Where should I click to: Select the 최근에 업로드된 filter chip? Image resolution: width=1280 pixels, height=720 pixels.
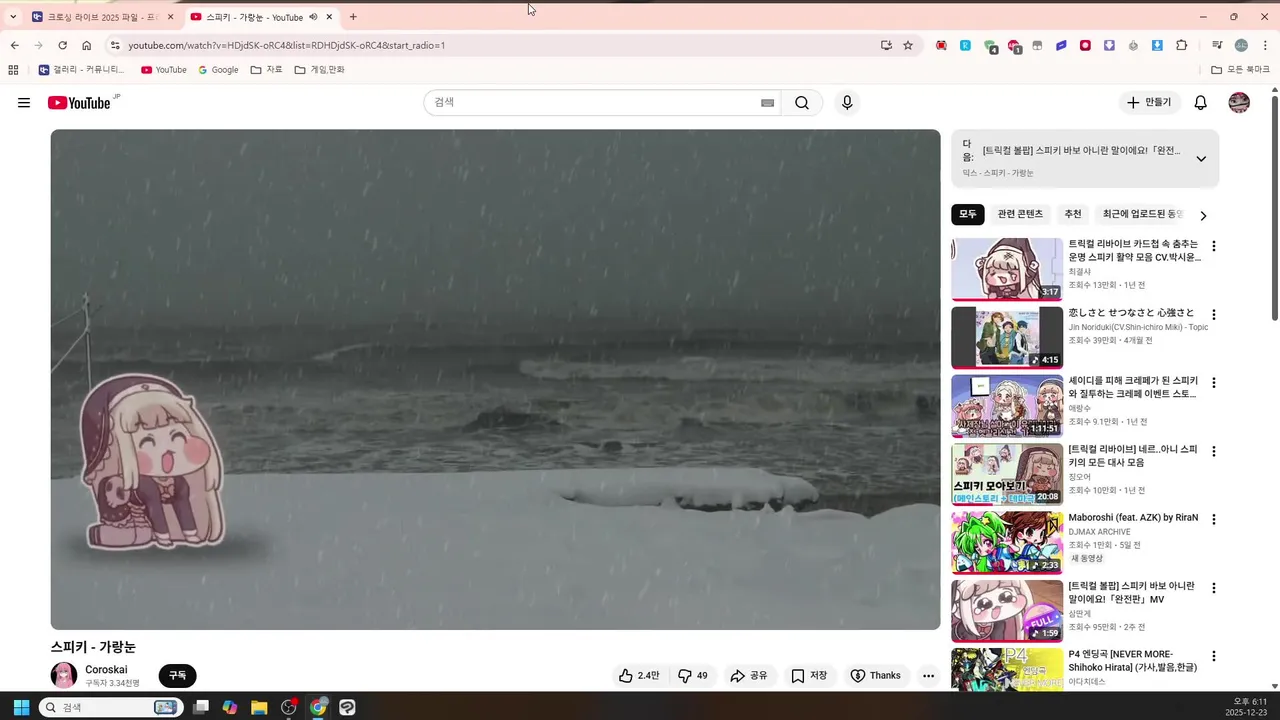tap(1142, 214)
